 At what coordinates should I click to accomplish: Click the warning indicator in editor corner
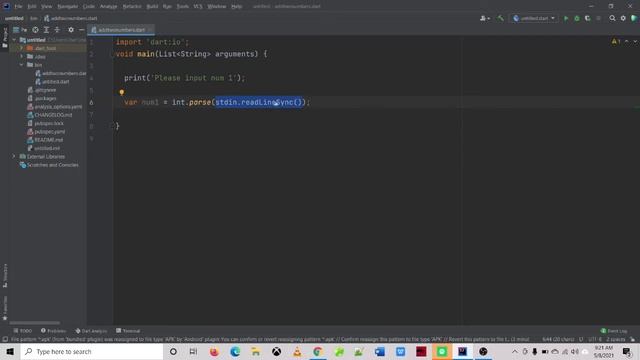(x=616, y=42)
